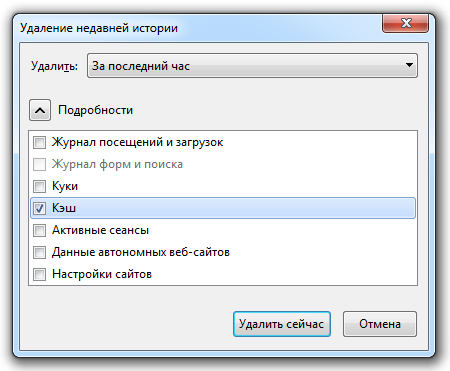Viewport: 450px width, 371px height.
Task: Click the Подробности label text
Action: tap(95, 110)
